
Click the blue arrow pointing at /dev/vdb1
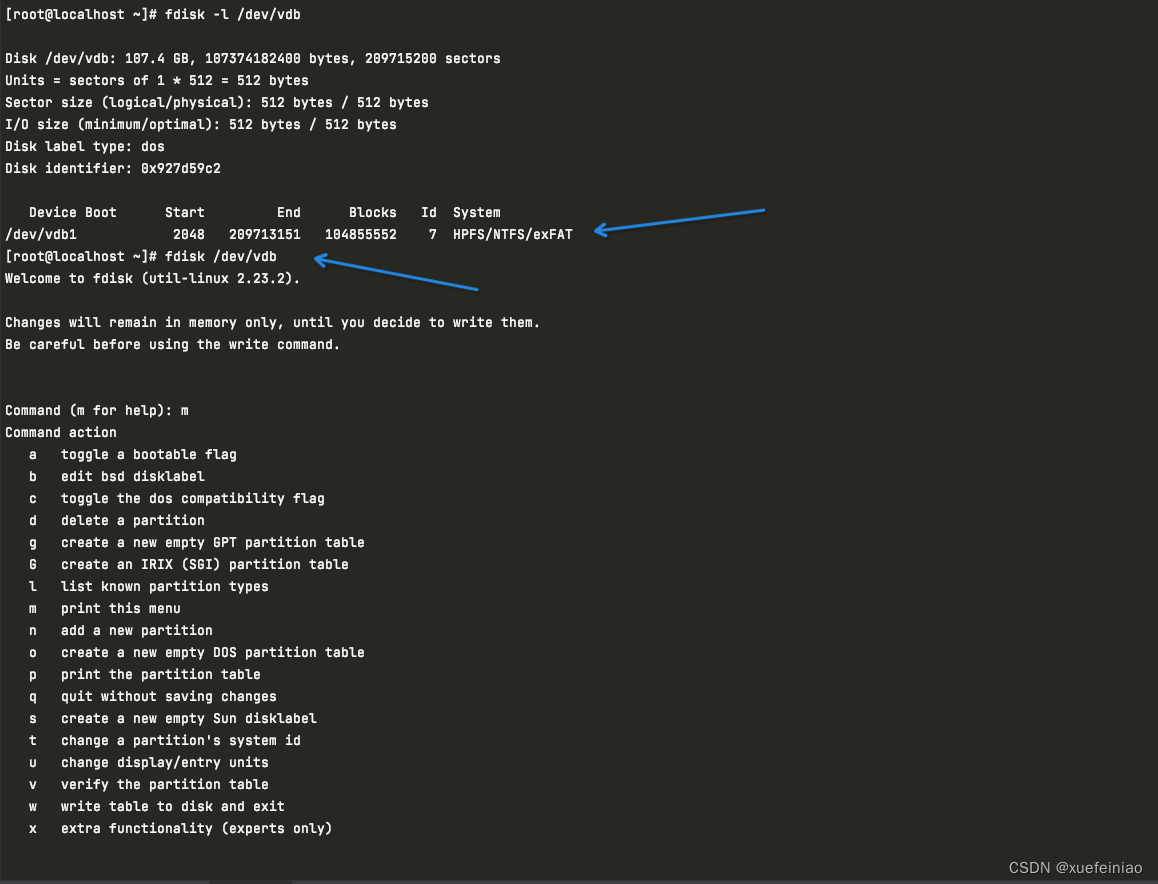coord(680,222)
